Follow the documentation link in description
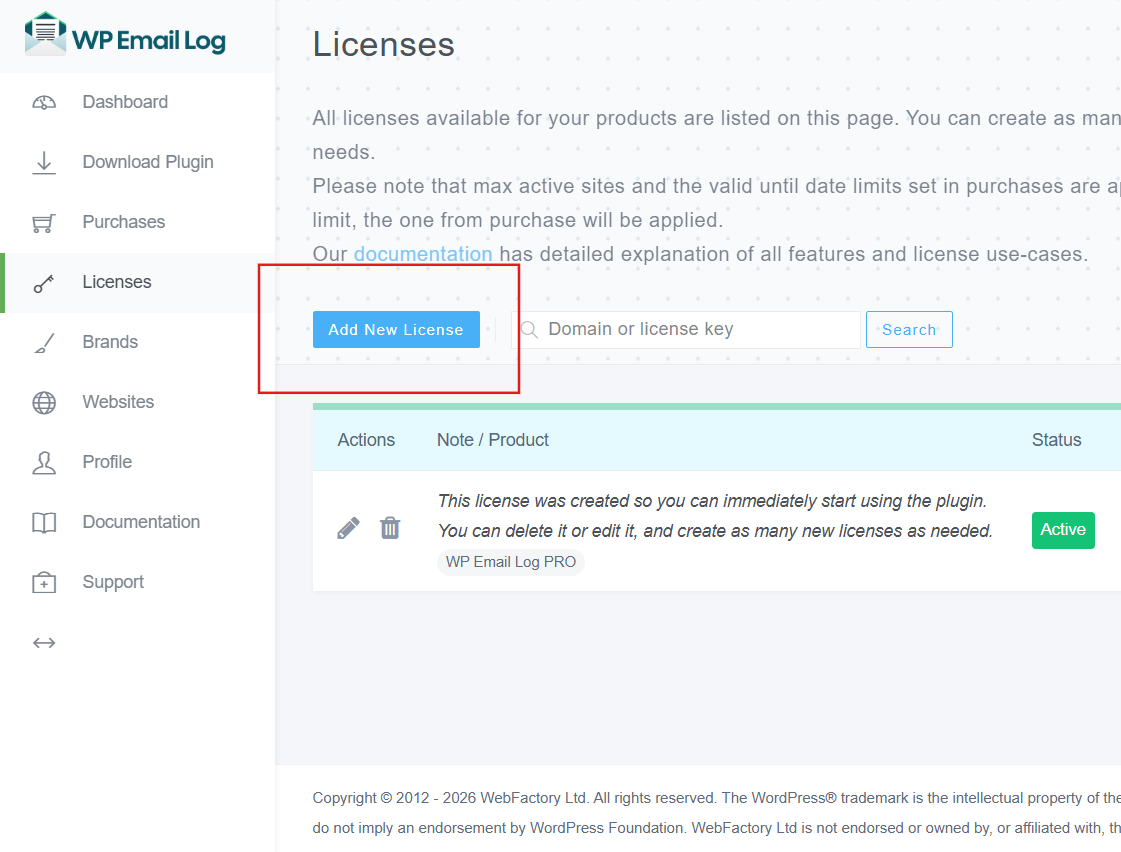1121x852 pixels. (423, 254)
